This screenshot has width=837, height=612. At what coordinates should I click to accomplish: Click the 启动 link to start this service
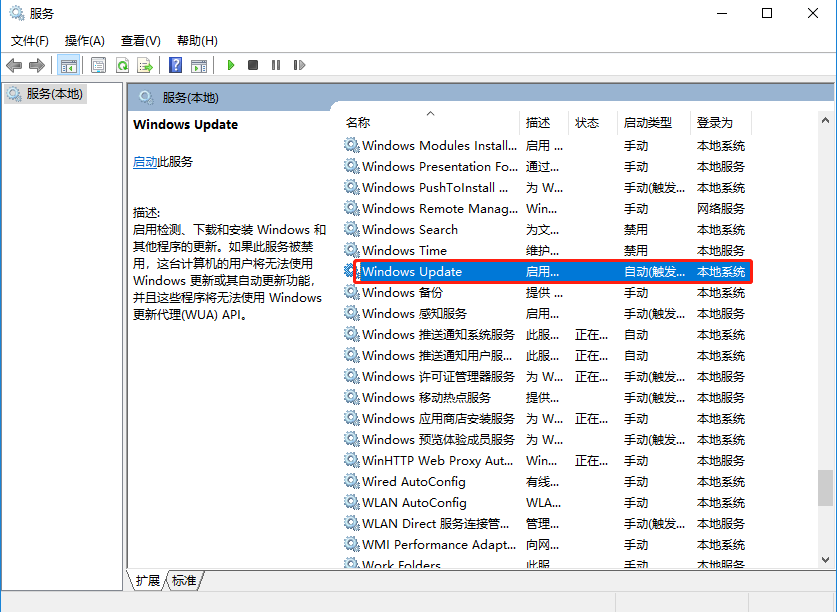(145, 162)
